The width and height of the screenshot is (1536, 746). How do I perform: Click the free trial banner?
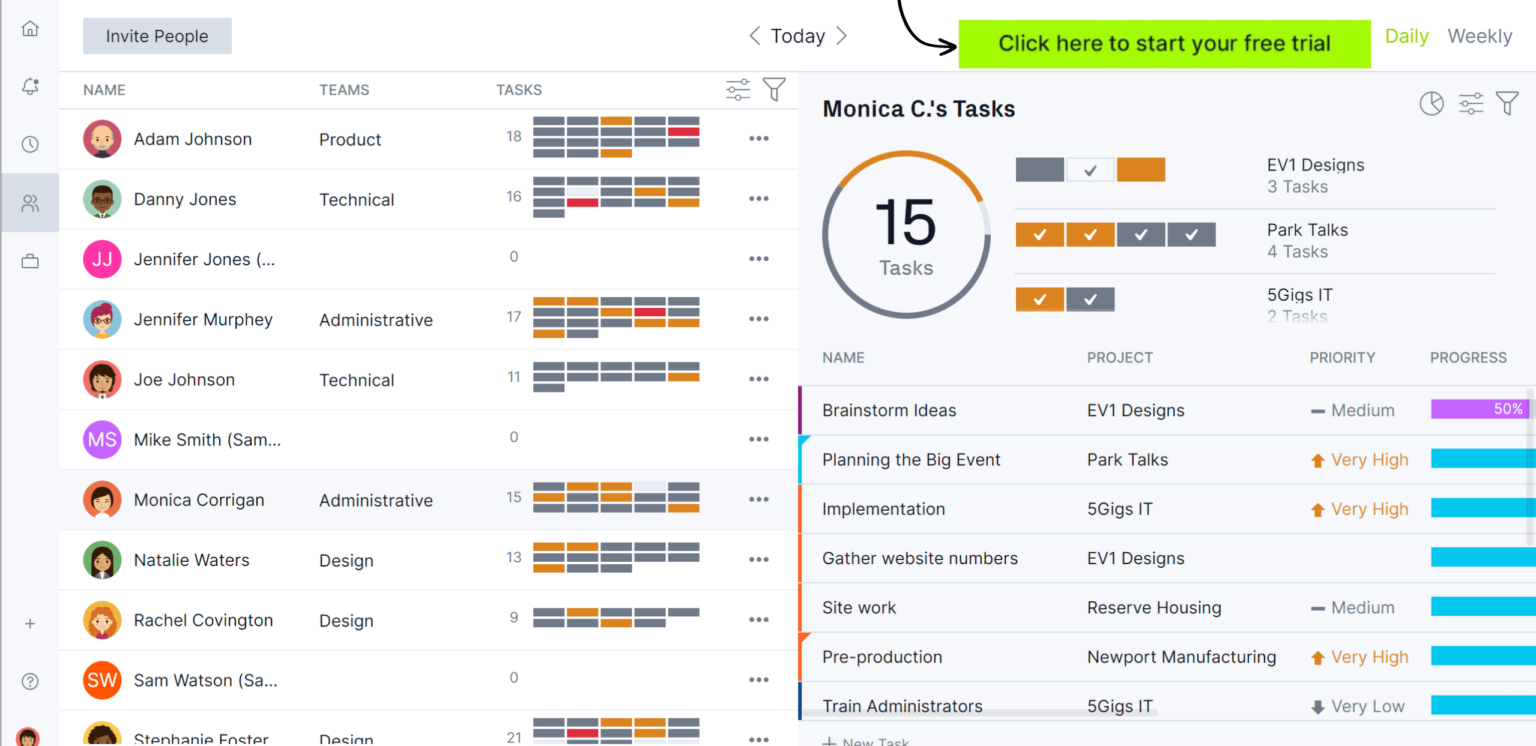1163,43
